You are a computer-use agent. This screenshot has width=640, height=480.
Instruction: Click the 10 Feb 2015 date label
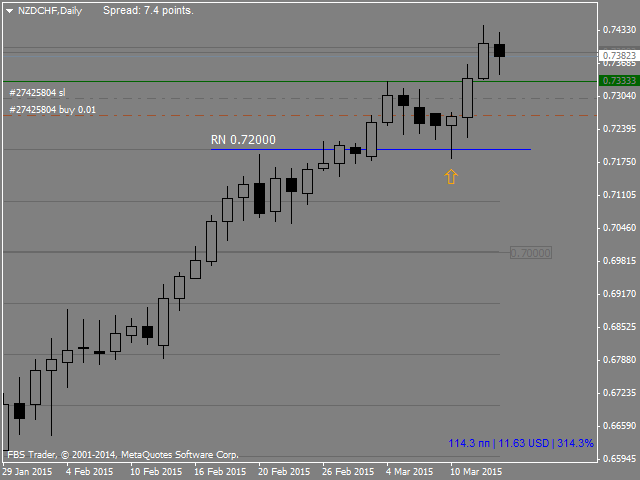click(156, 471)
